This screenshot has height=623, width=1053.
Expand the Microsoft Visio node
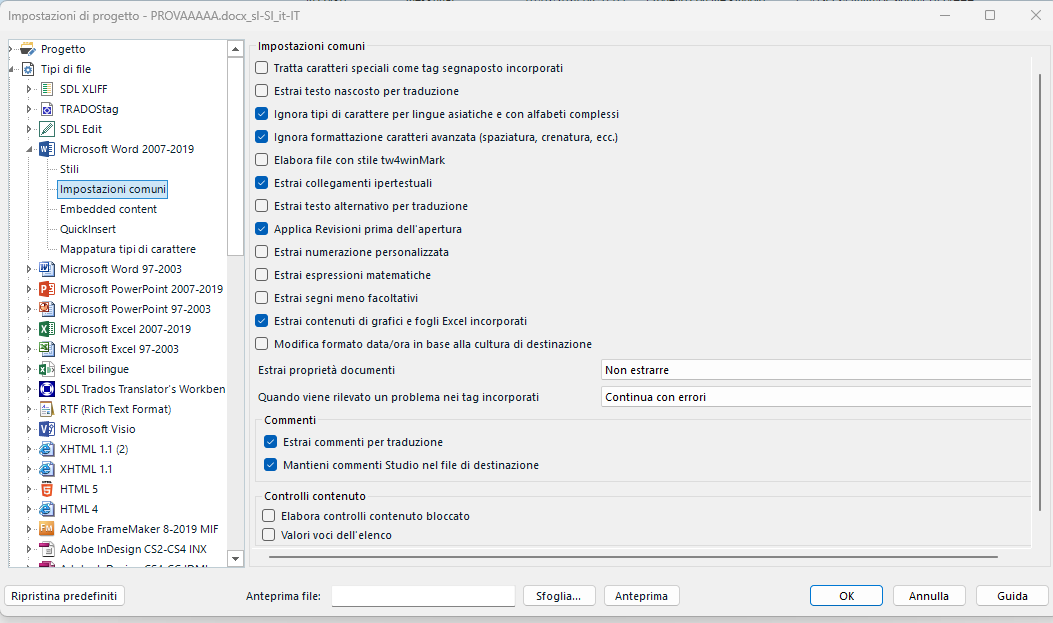click(x=29, y=429)
